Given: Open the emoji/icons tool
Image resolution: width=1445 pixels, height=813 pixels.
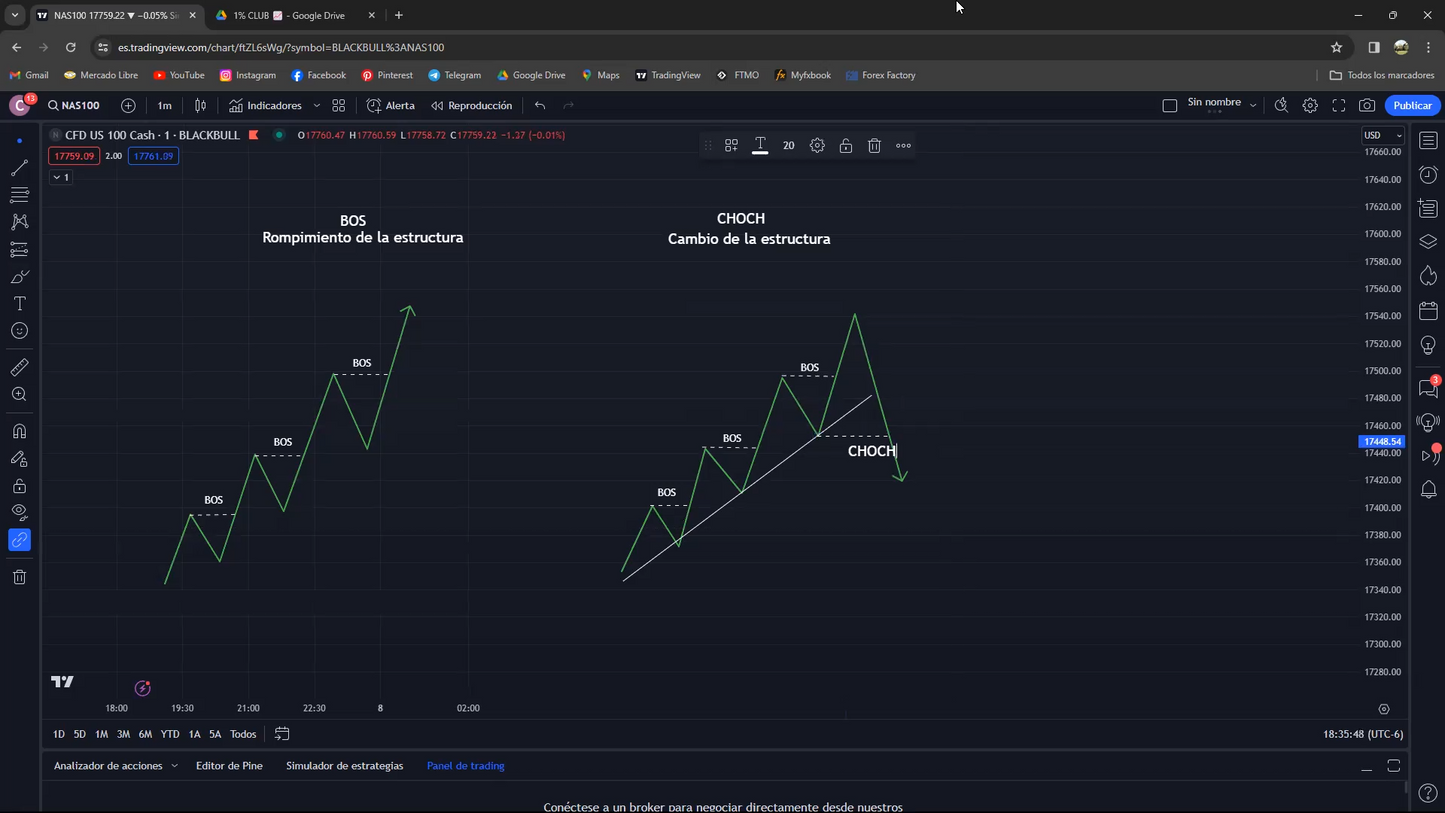Looking at the screenshot, I should tap(19, 331).
